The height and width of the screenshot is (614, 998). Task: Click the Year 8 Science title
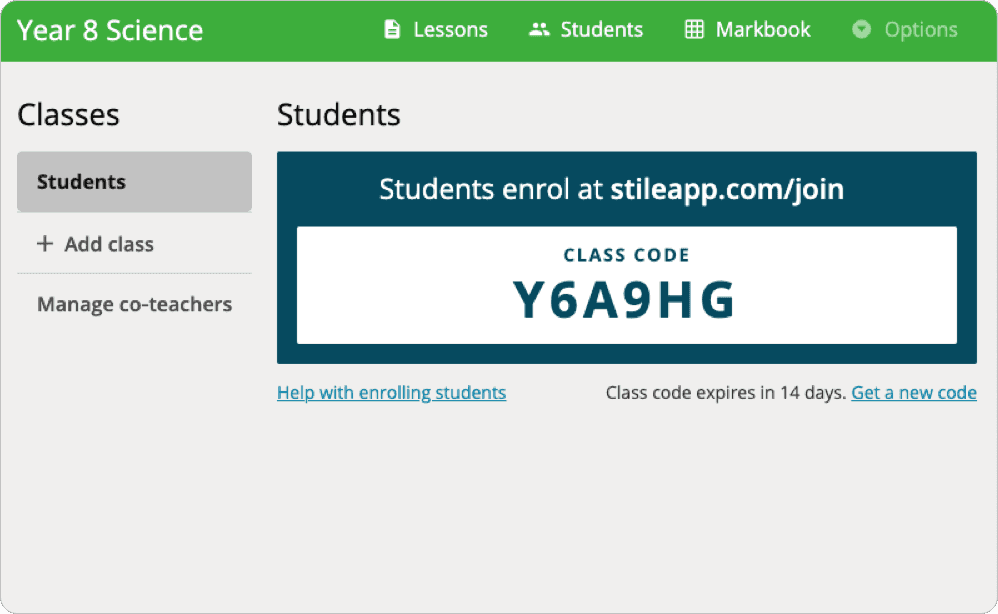tap(110, 30)
